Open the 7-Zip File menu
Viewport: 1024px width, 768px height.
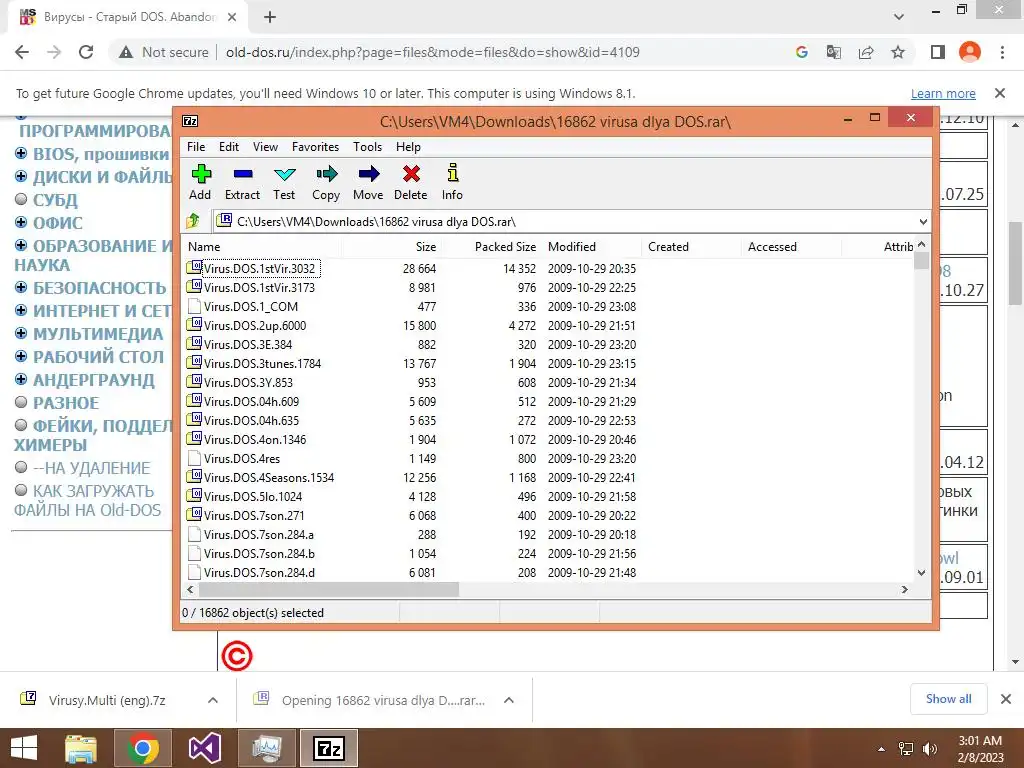(196, 147)
